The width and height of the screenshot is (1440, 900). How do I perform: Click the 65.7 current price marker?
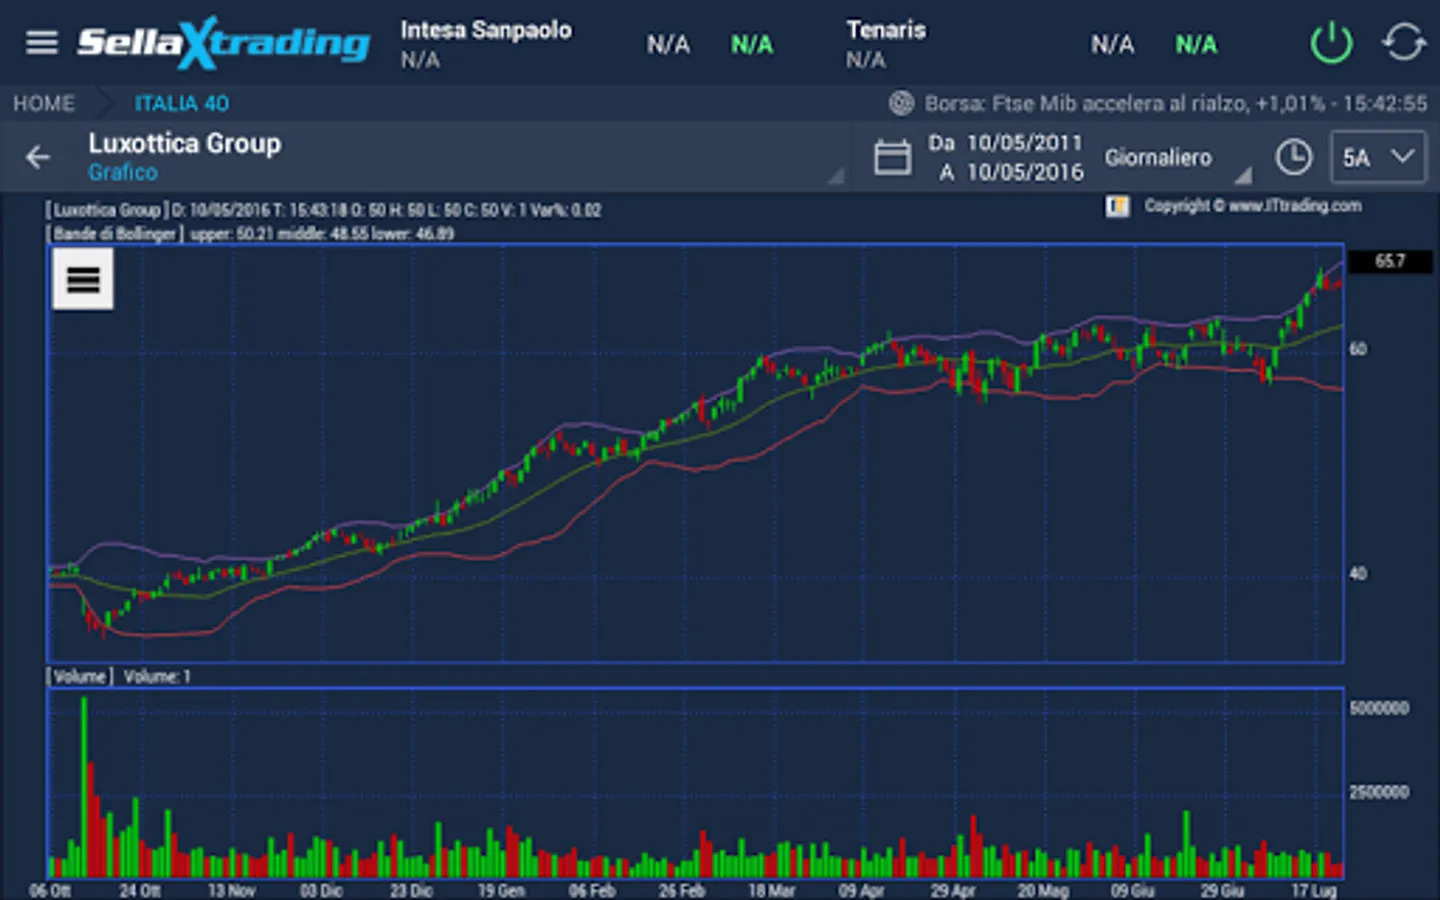click(x=1390, y=261)
